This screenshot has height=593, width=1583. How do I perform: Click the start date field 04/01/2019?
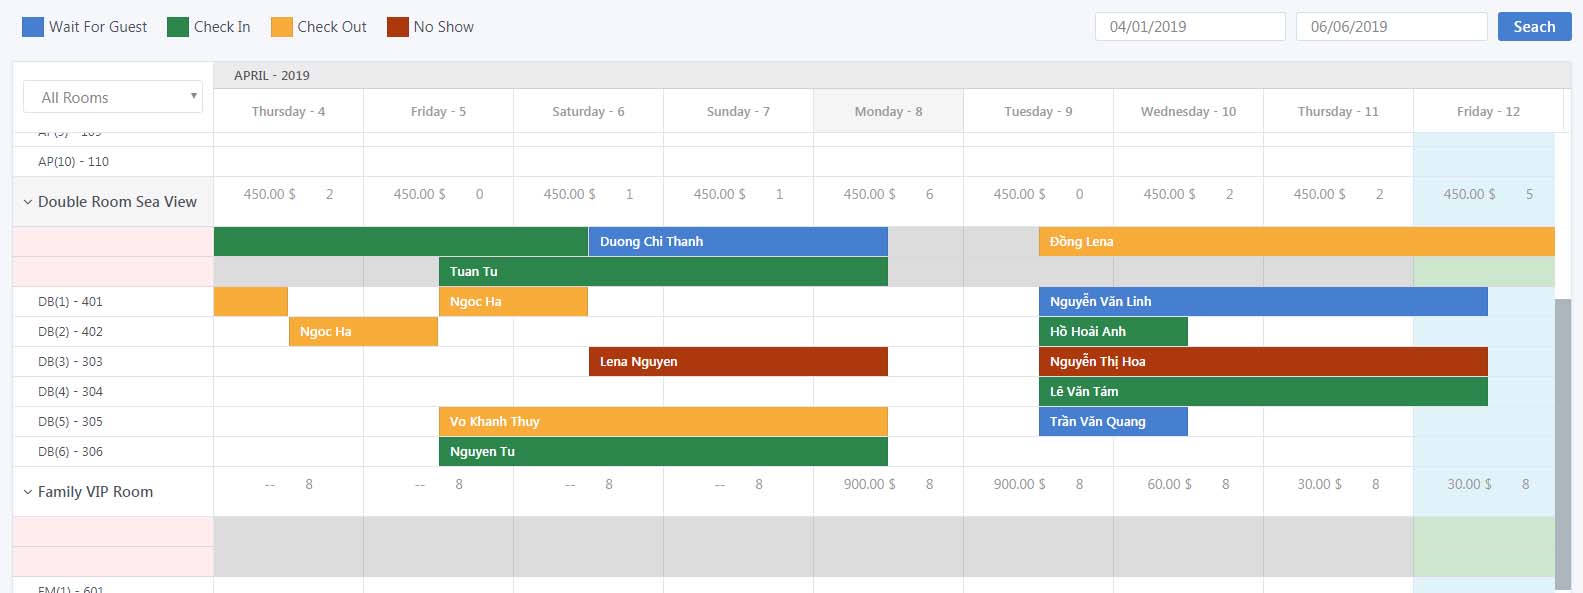1189,27
